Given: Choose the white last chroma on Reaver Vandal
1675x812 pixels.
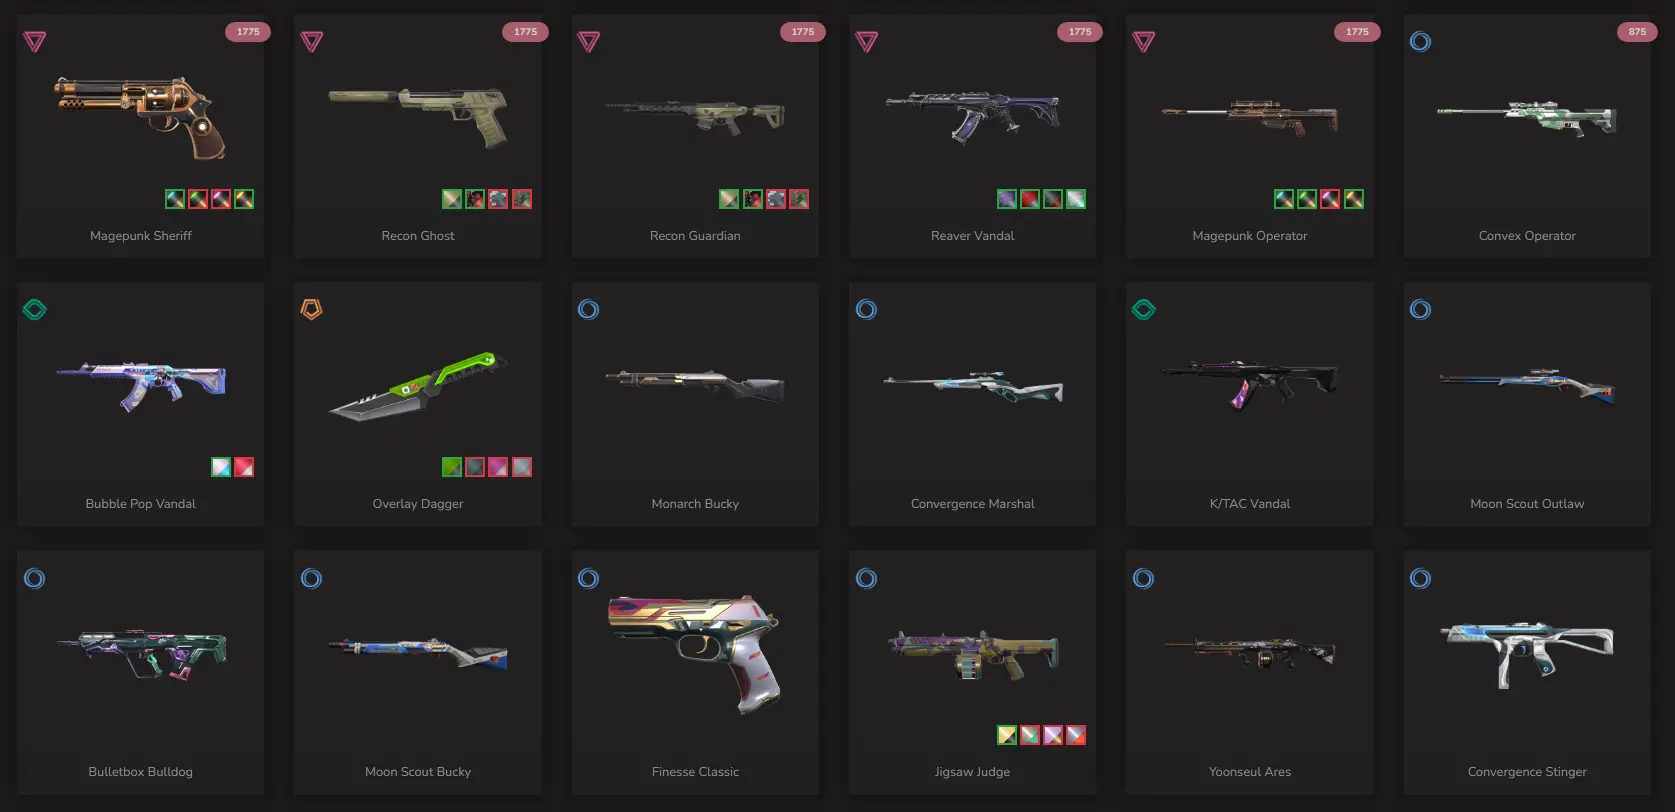Looking at the screenshot, I should tap(1076, 199).
